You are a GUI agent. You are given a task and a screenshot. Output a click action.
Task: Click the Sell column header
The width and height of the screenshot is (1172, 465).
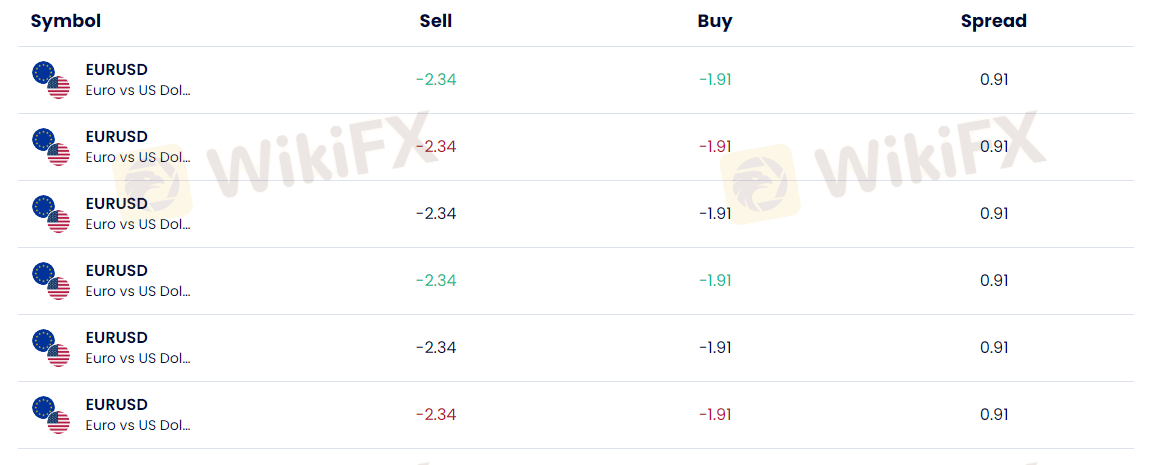[x=436, y=21]
